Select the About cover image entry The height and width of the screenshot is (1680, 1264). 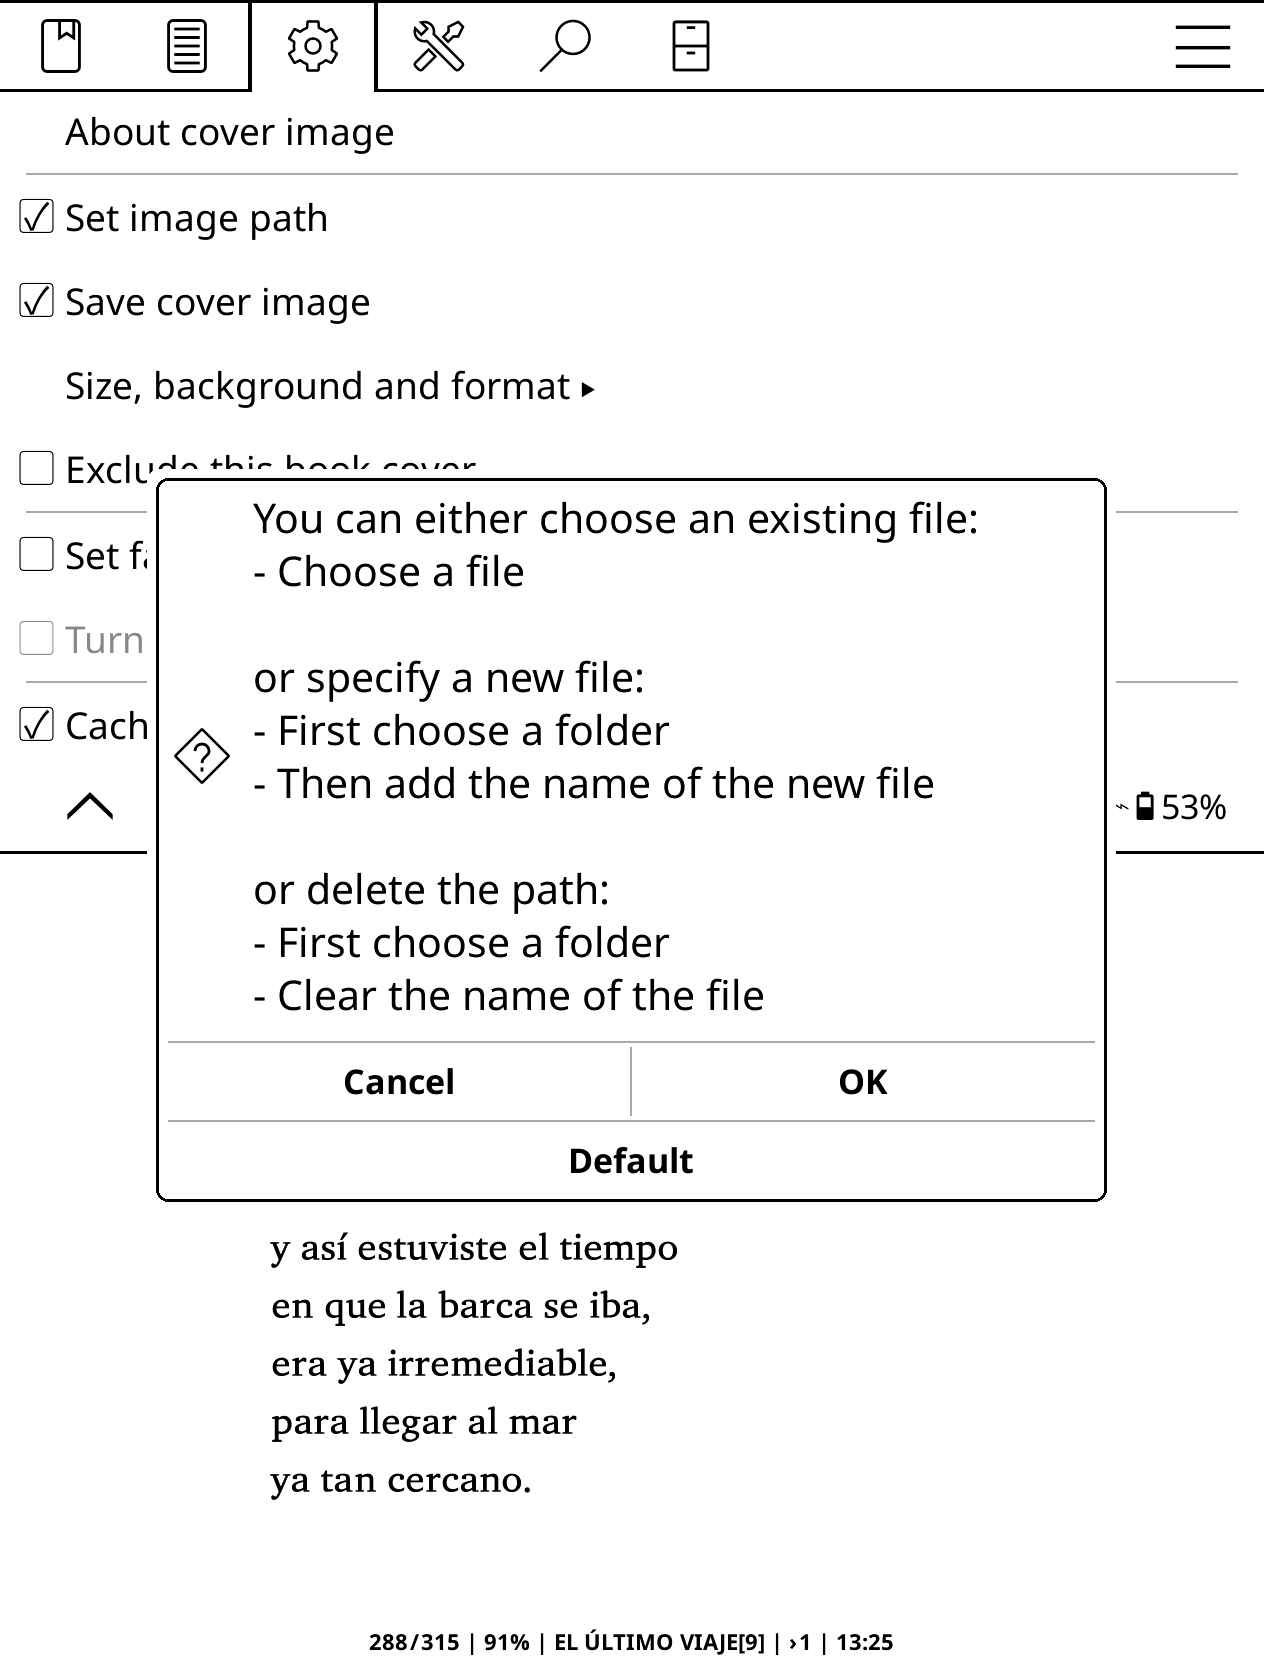[x=230, y=133]
